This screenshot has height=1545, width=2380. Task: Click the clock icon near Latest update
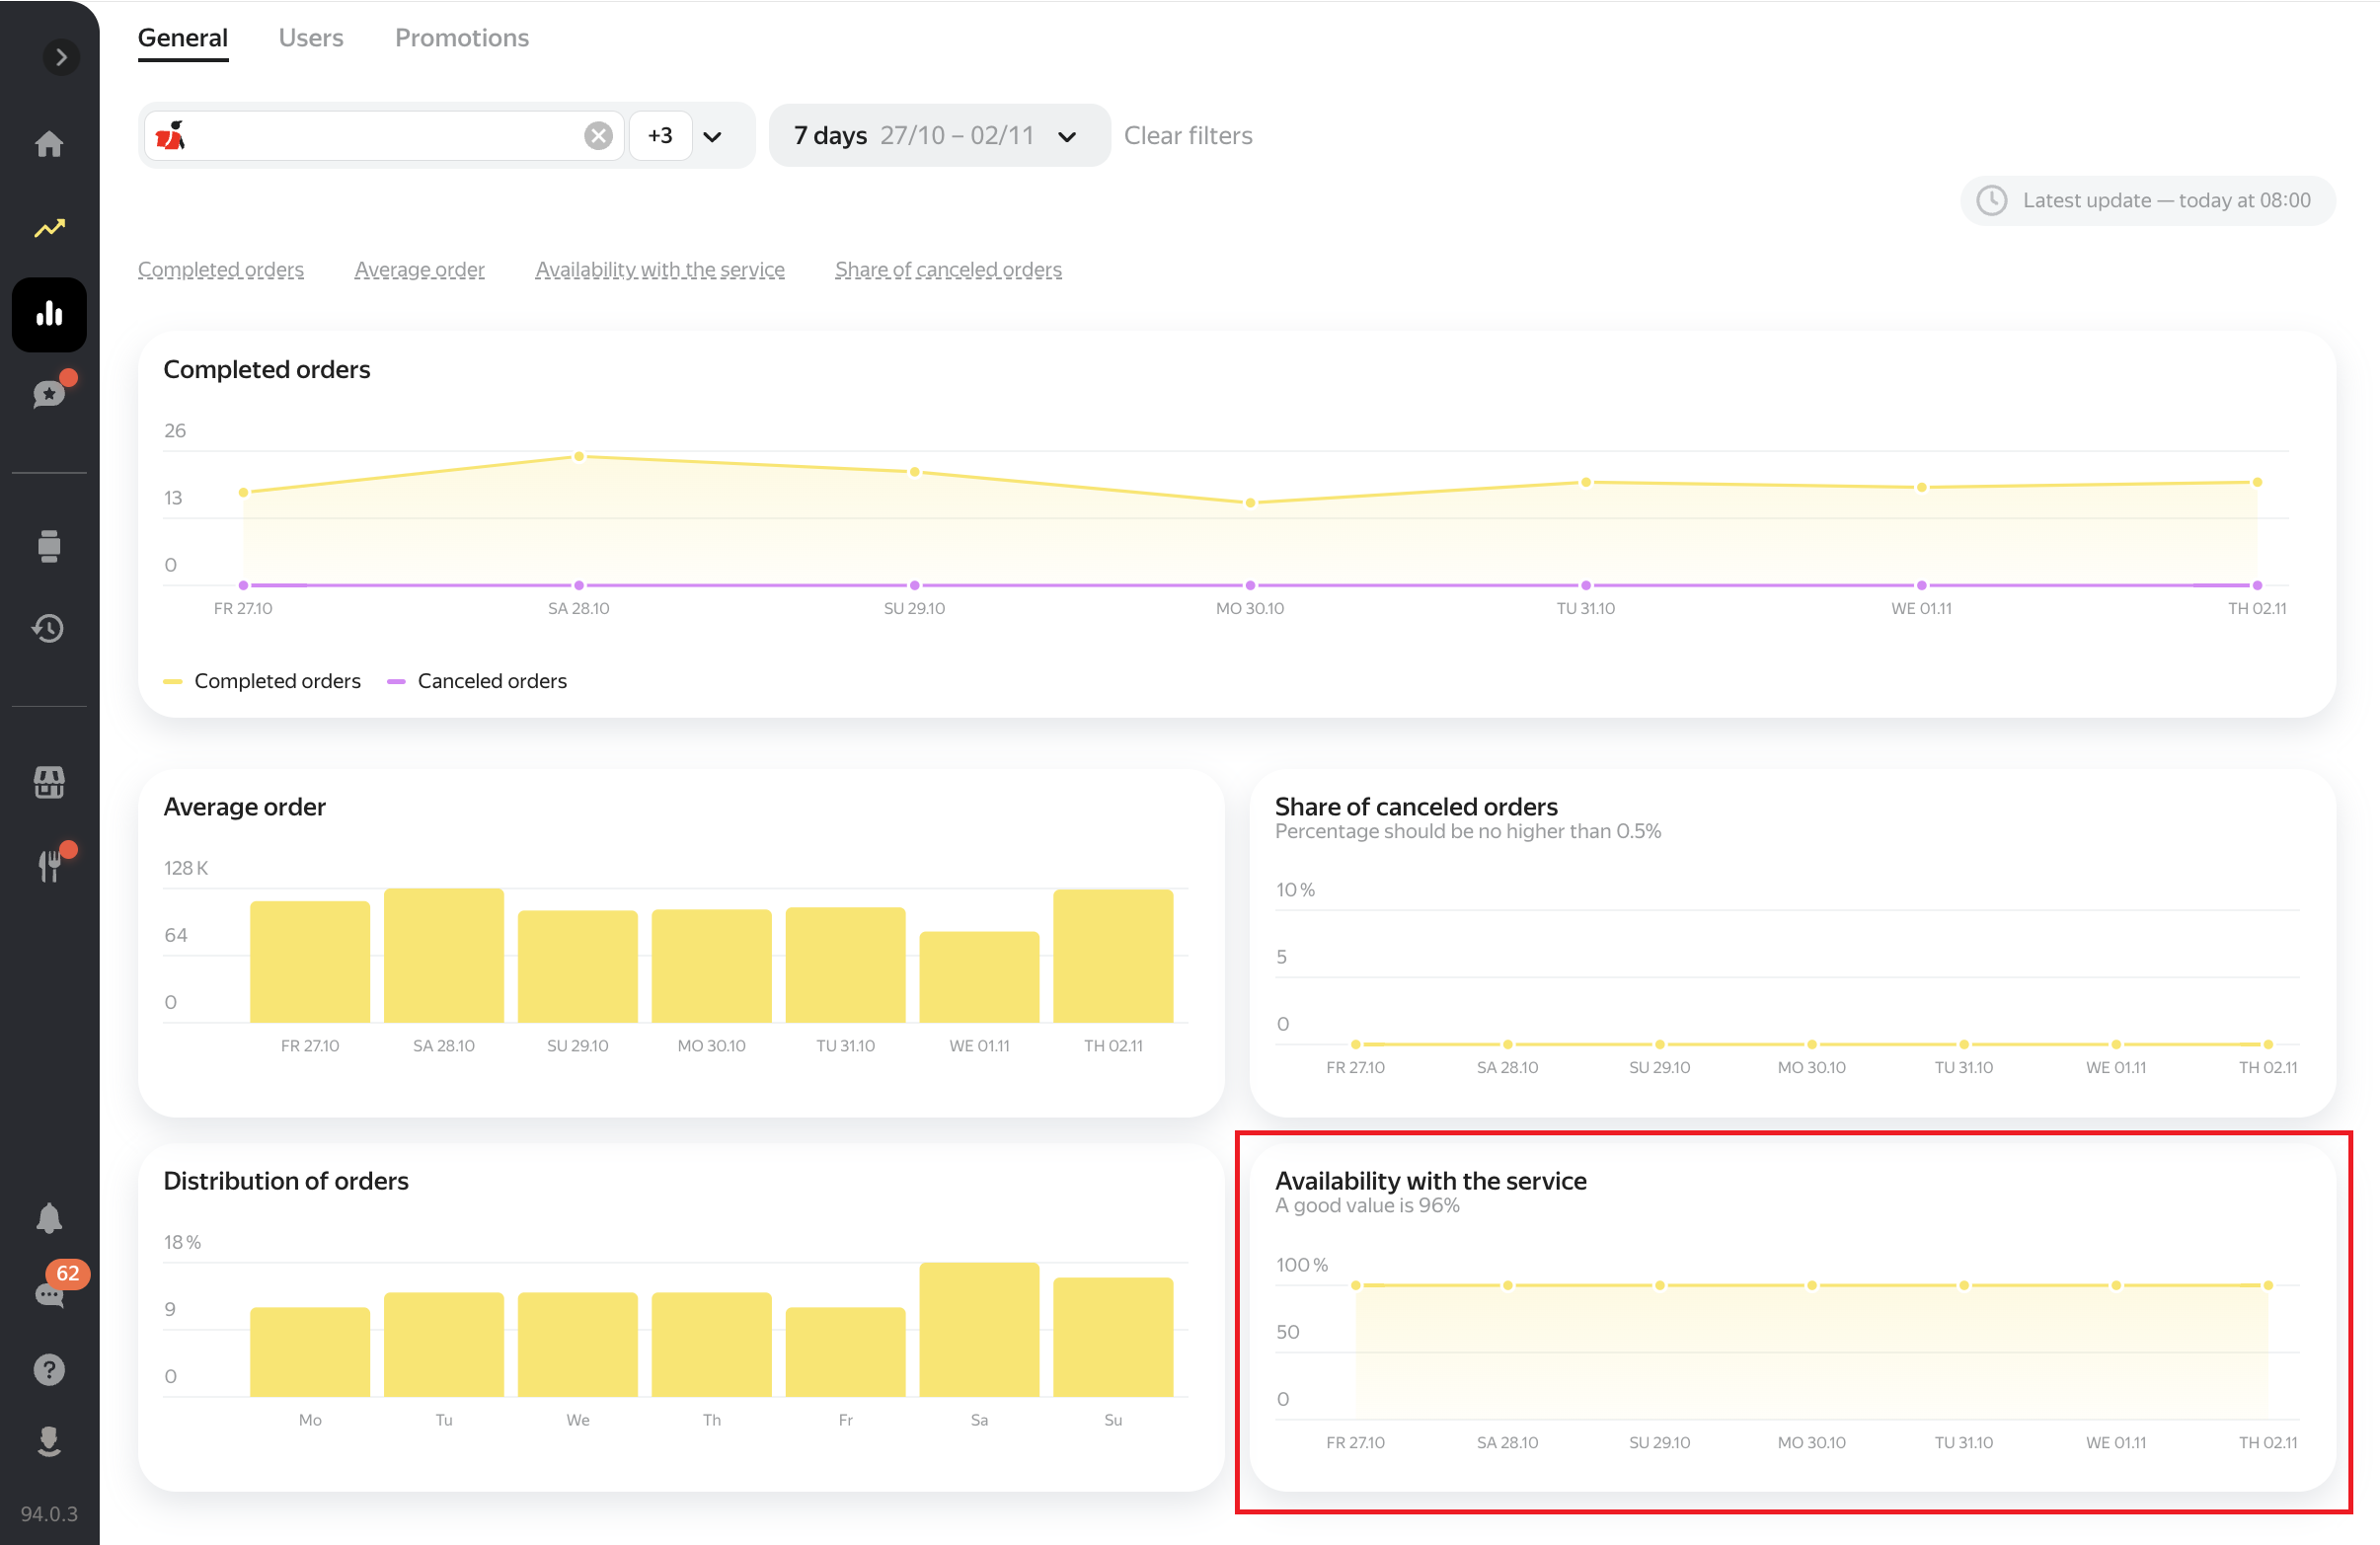click(1991, 200)
